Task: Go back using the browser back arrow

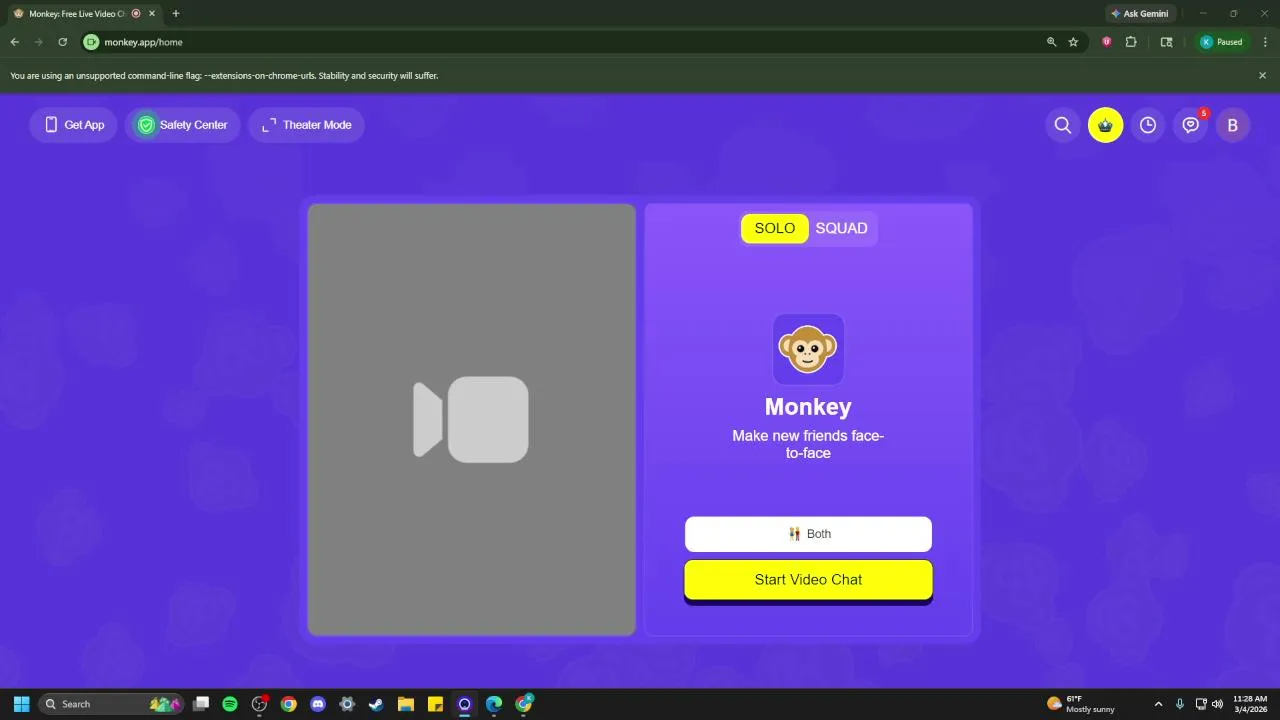Action: [x=15, y=42]
